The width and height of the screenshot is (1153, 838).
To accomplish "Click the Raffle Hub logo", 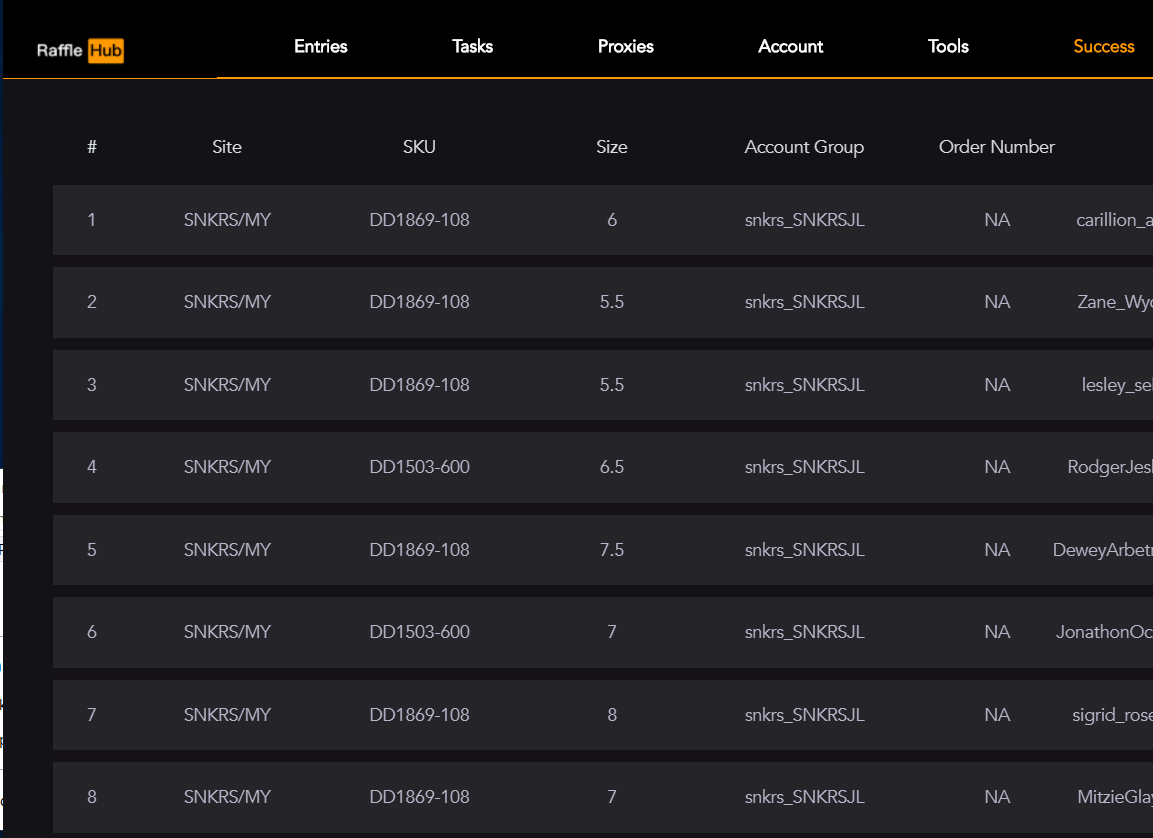I will click(80, 50).
